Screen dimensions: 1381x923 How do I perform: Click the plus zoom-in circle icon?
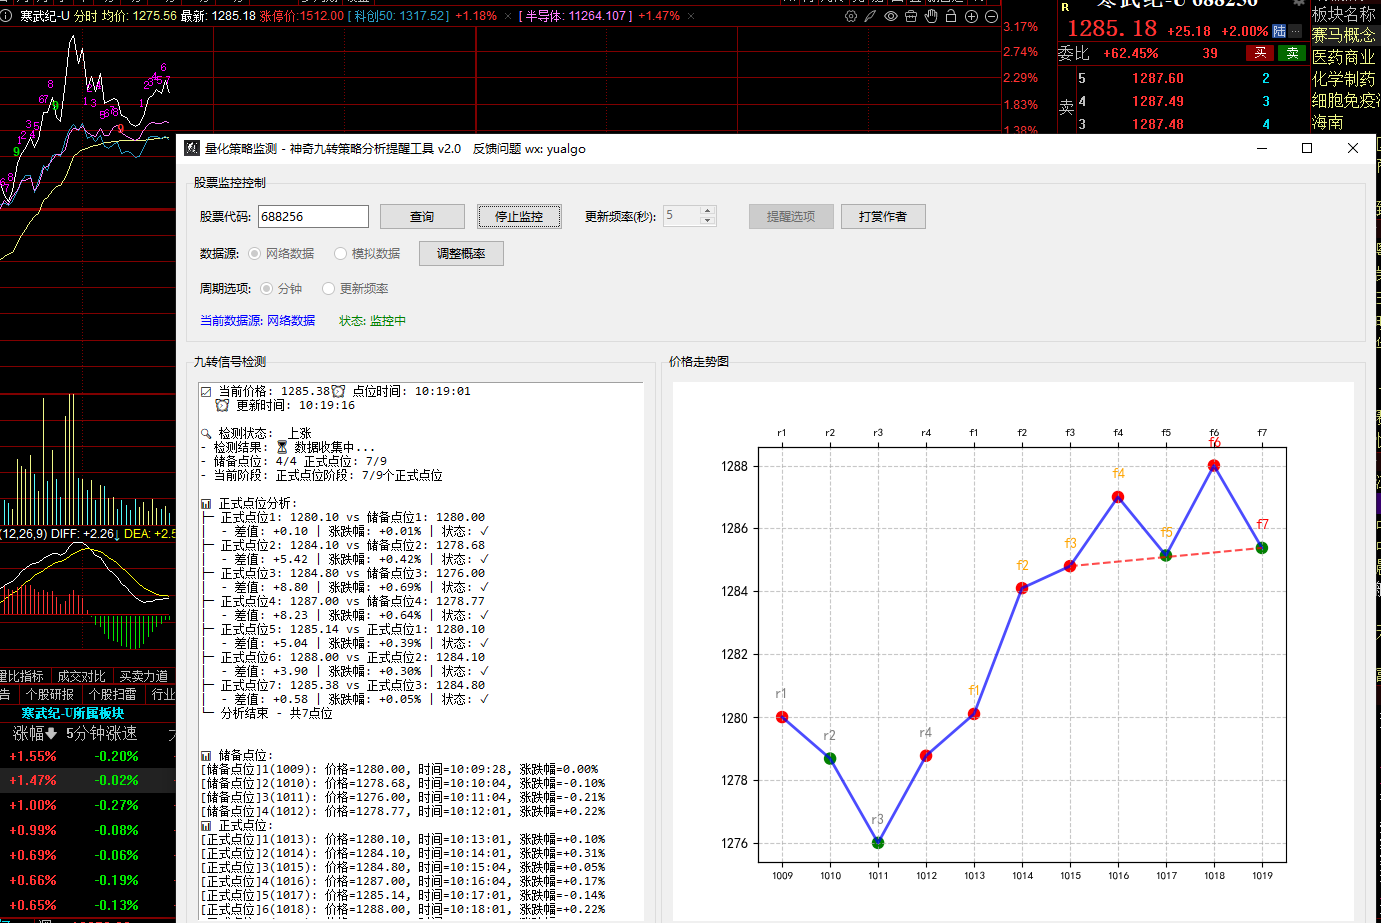pyautogui.click(x=971, y=16)
